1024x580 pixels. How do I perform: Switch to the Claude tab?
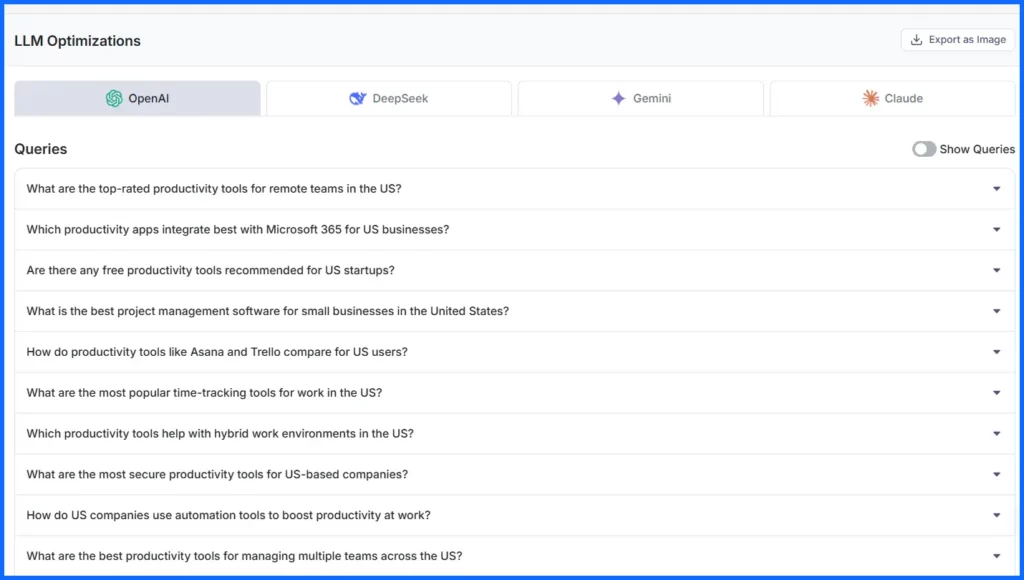pyautogui.click(x=893, y=98)
